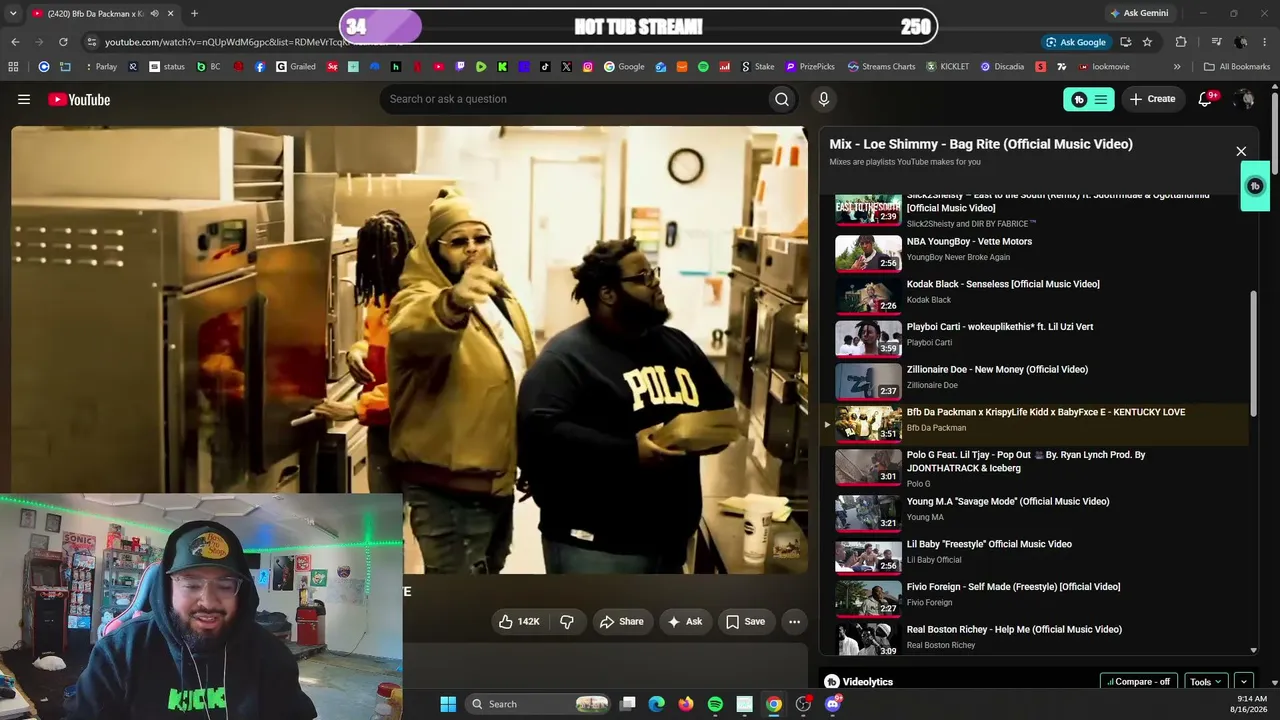This screenshot has width=1280, height=720.
Task: Click the YouTube search magnifier button
Action: (782, 99)
